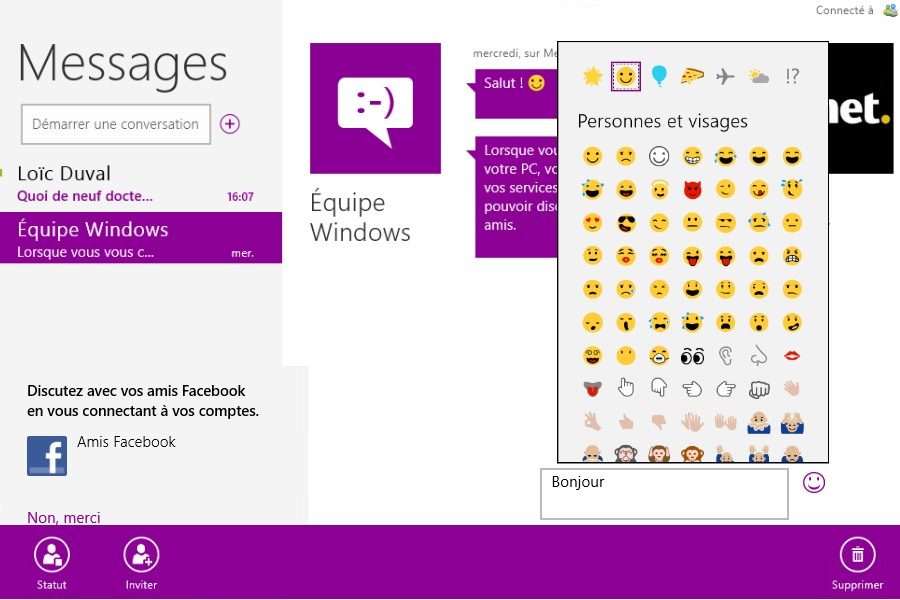Click the message box containing 'Bonjour'
900x600 pixels.
[x=664, y=494]
